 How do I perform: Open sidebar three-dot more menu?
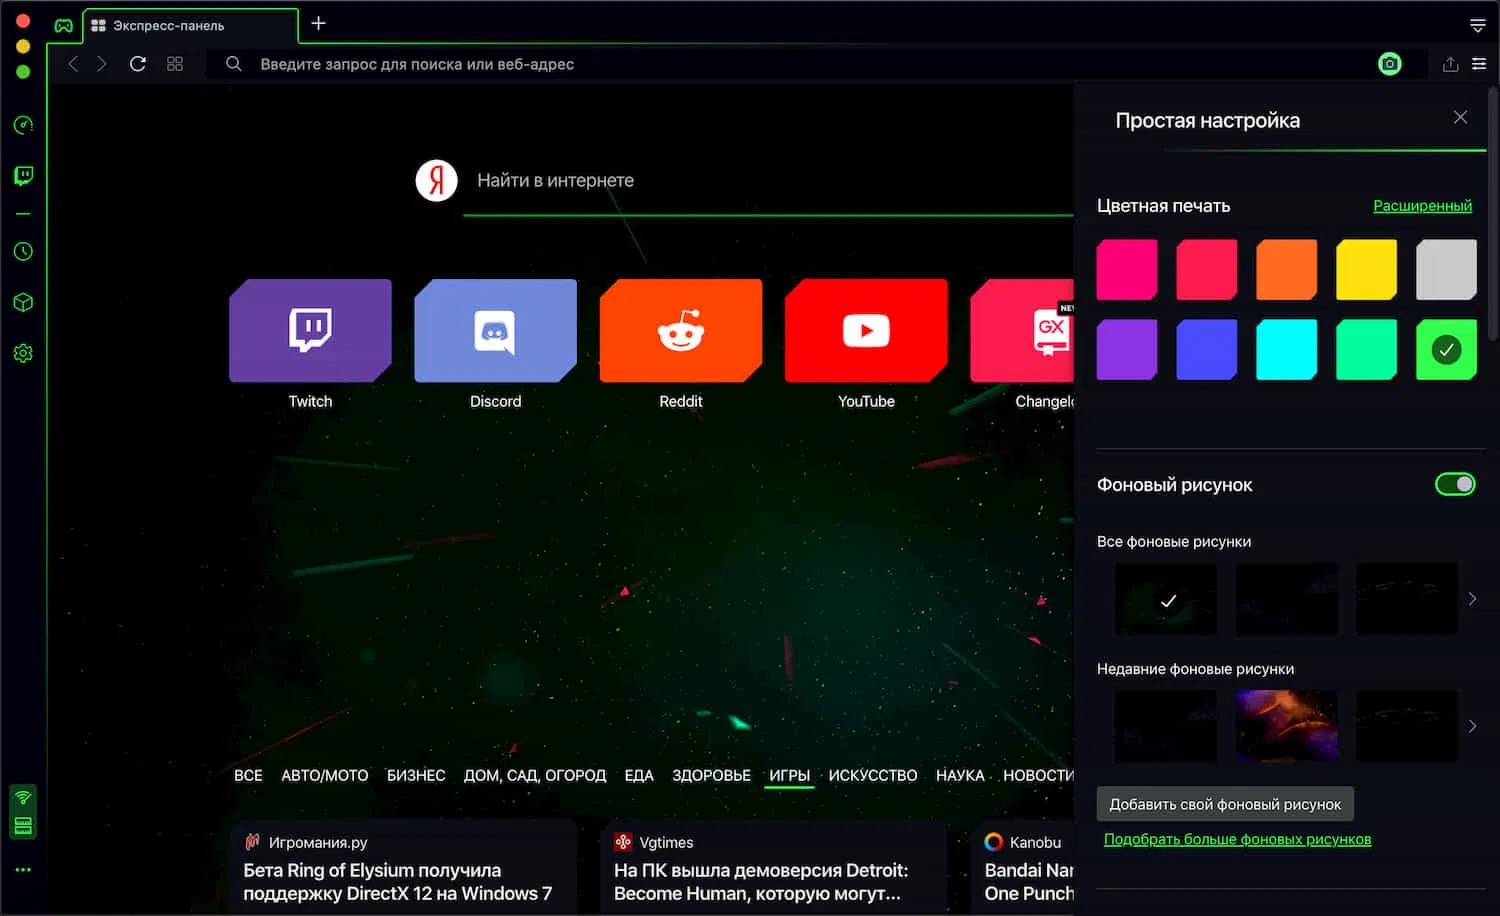coord(23,870)
